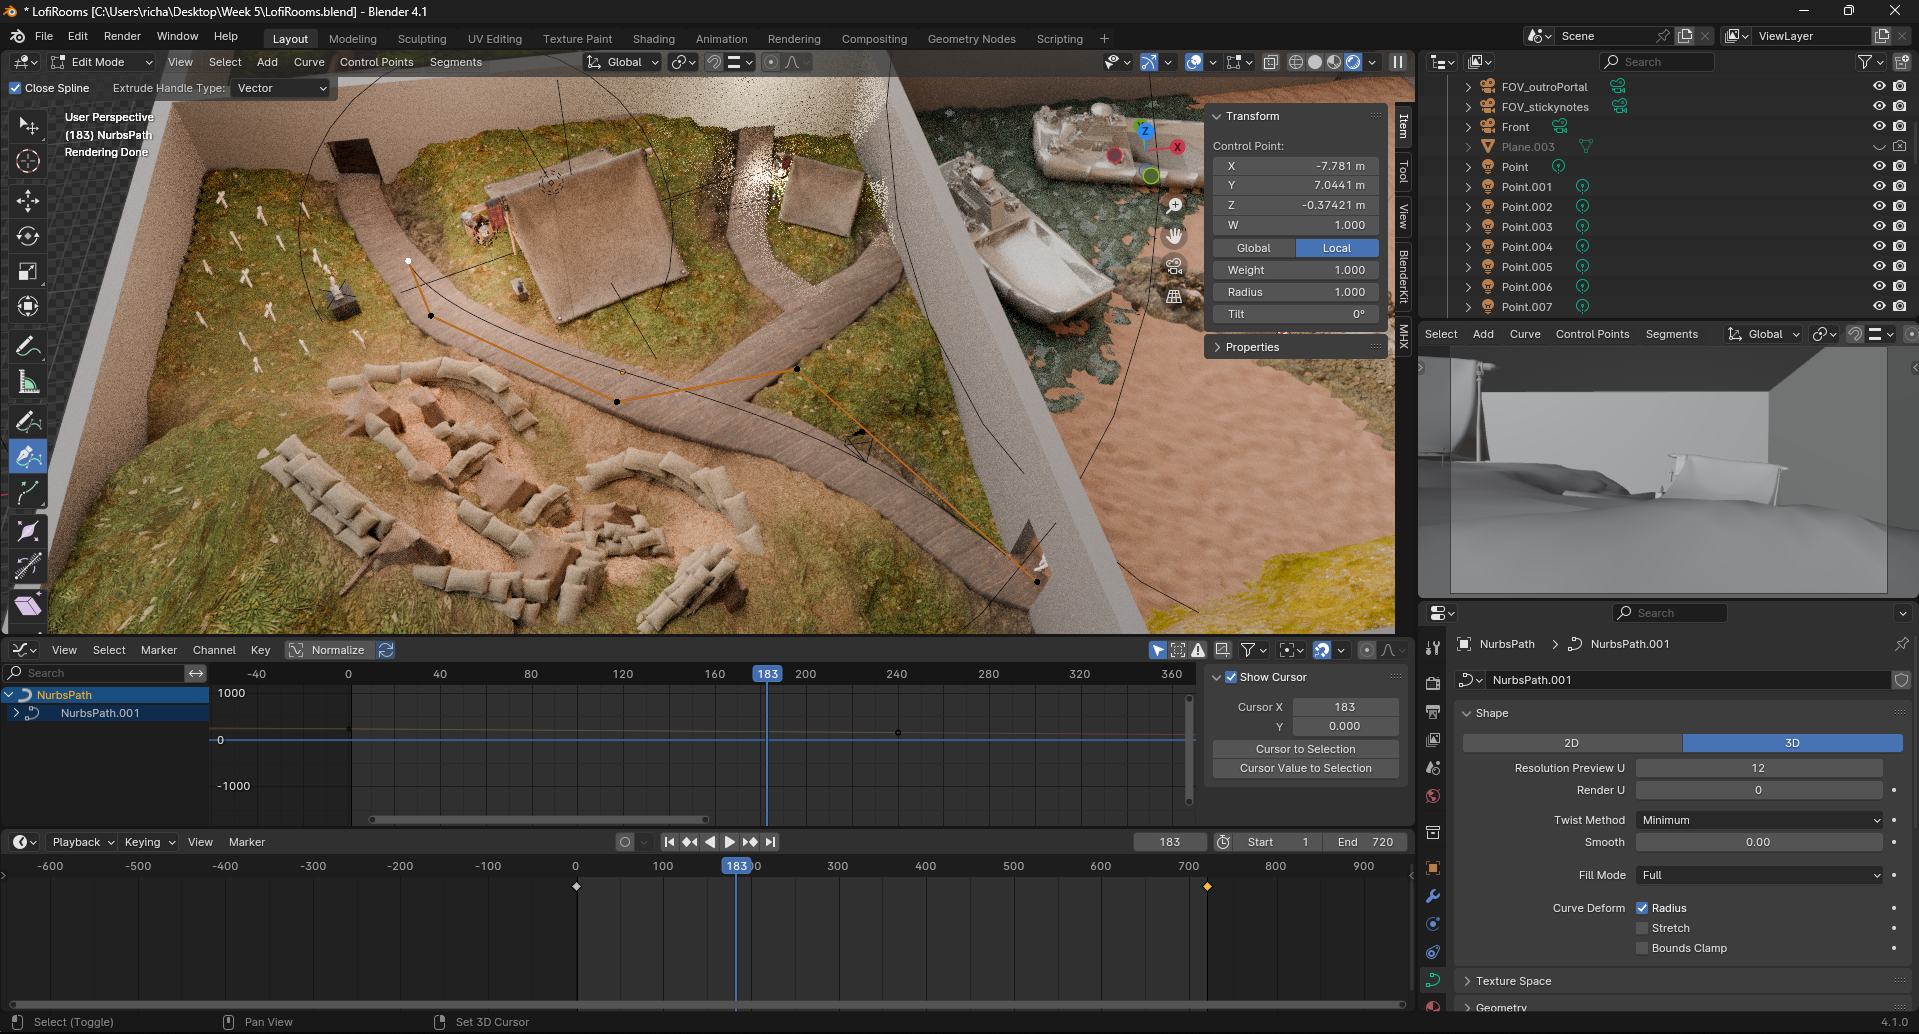The width and height of the screenshot is (1919, 1034).
Task: Expand the Texture Space panel
Action: coord(1513,981)
